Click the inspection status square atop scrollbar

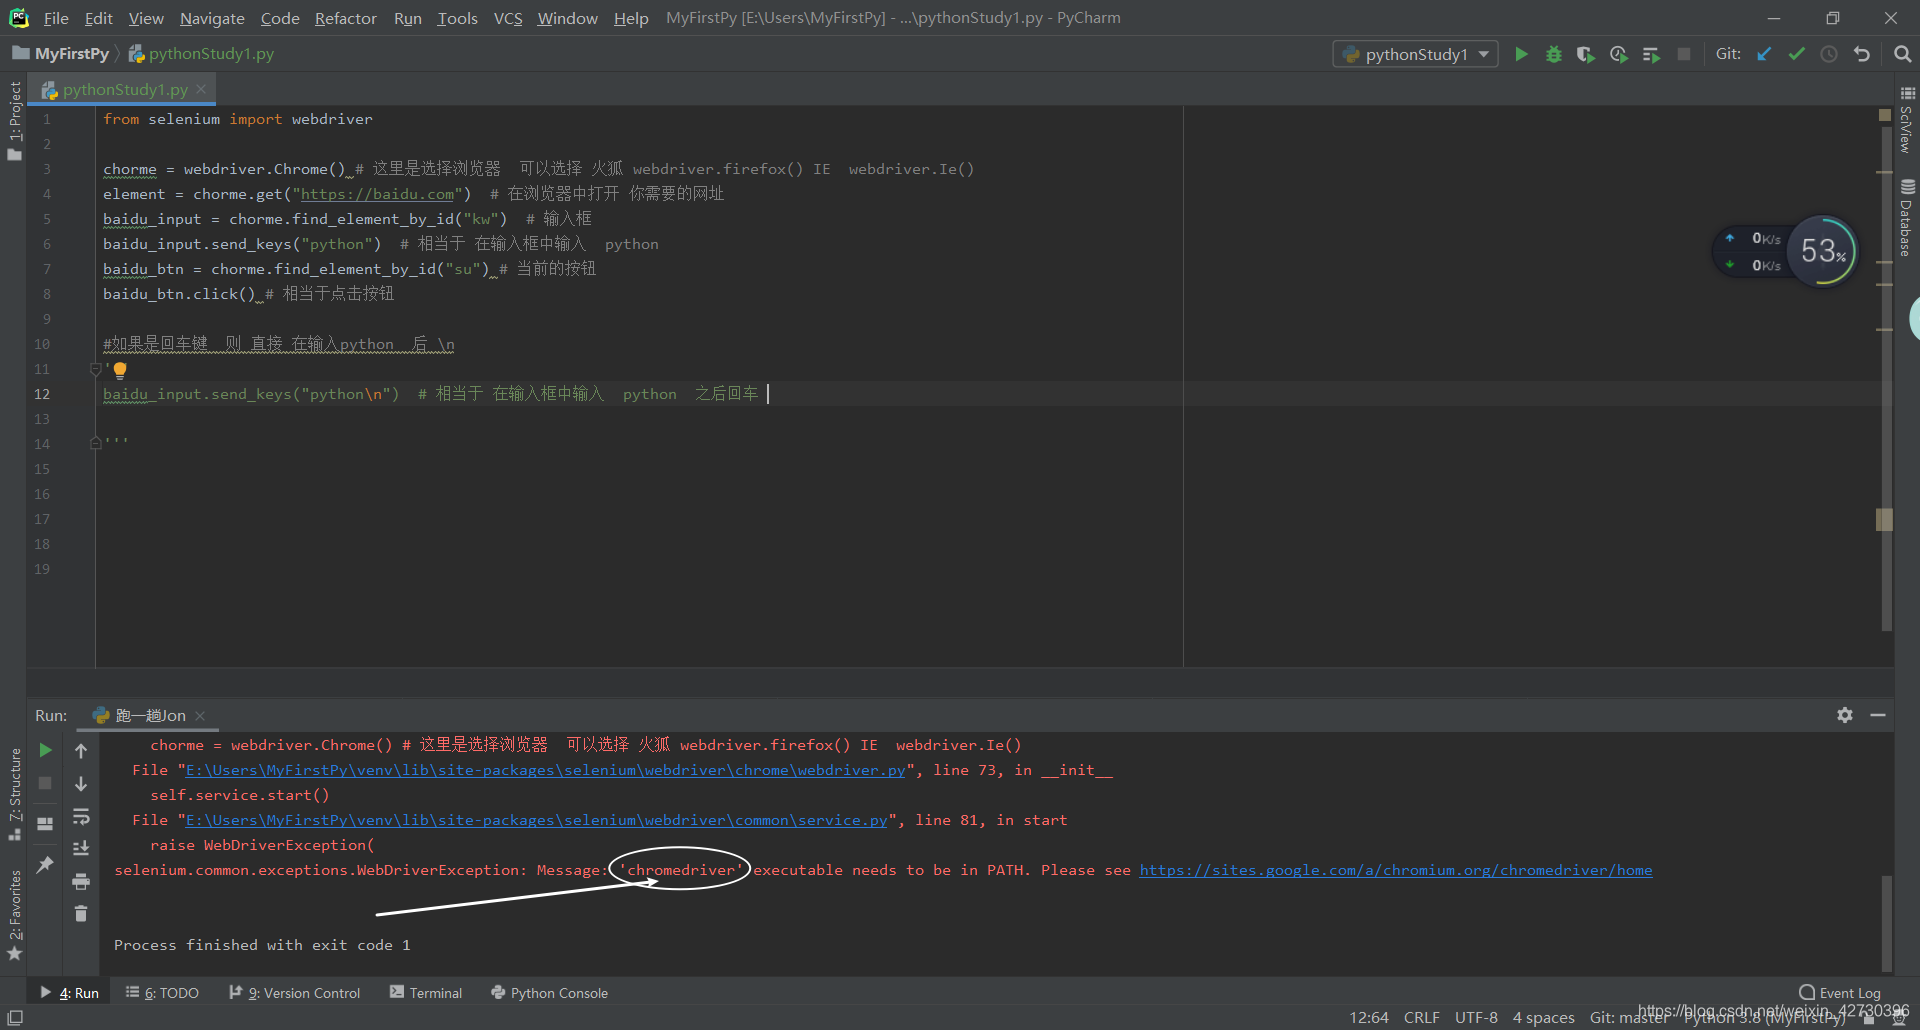coord(1885,116)
